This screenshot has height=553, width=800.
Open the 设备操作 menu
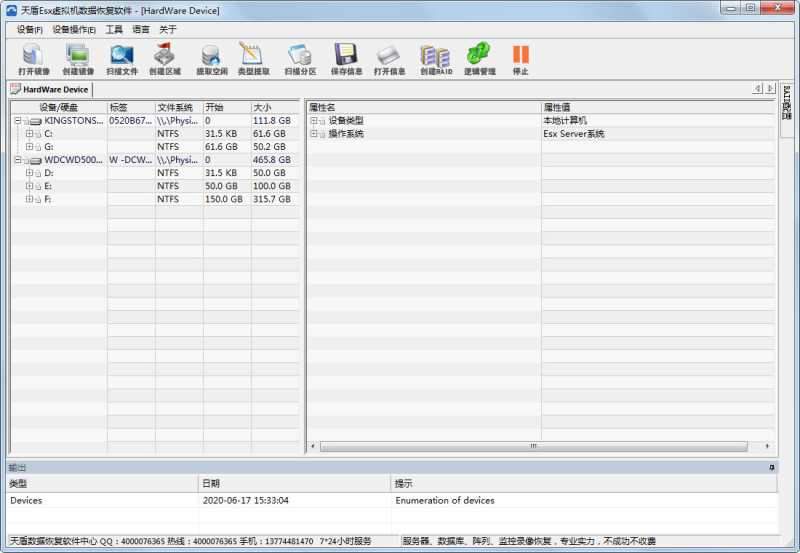pyautogui.click(x=74, y=29)
